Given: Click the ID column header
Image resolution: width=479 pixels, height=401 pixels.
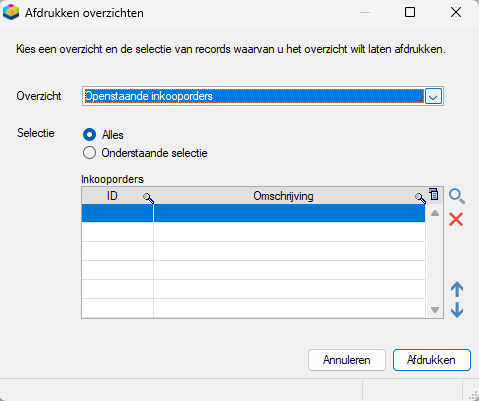Looking at the screenshot, I should [x=117, y=196].
